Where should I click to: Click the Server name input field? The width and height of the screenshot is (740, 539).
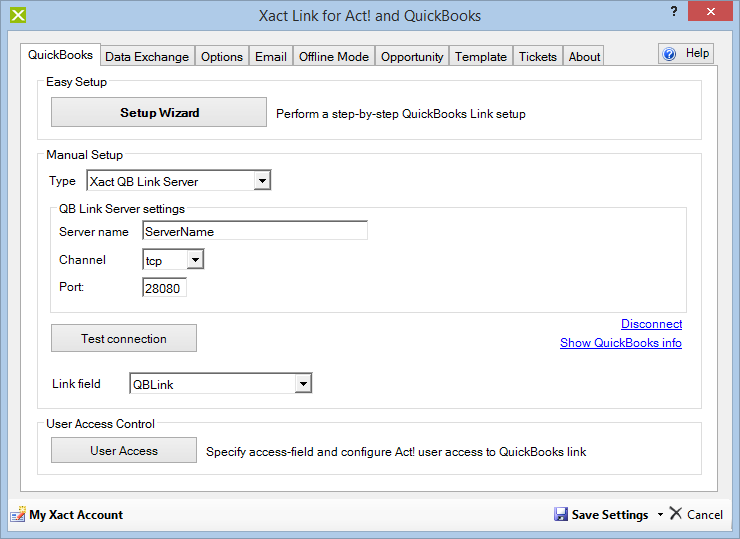pos(255,231)
